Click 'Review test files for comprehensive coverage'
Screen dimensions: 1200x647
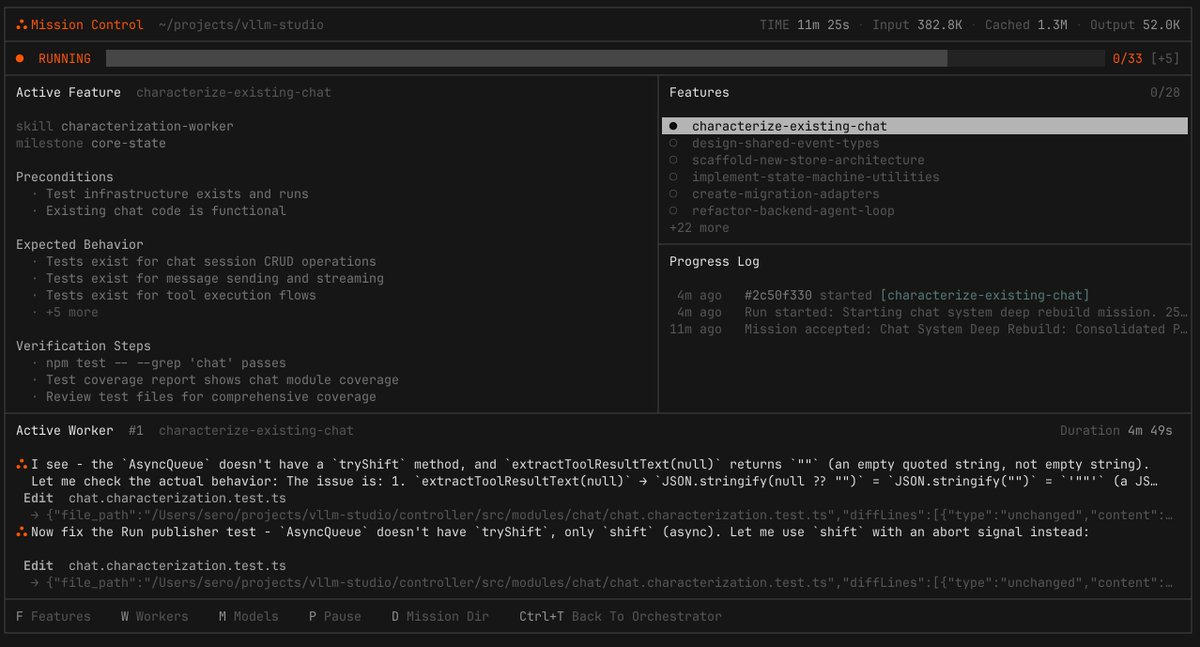tap(211, 397)
